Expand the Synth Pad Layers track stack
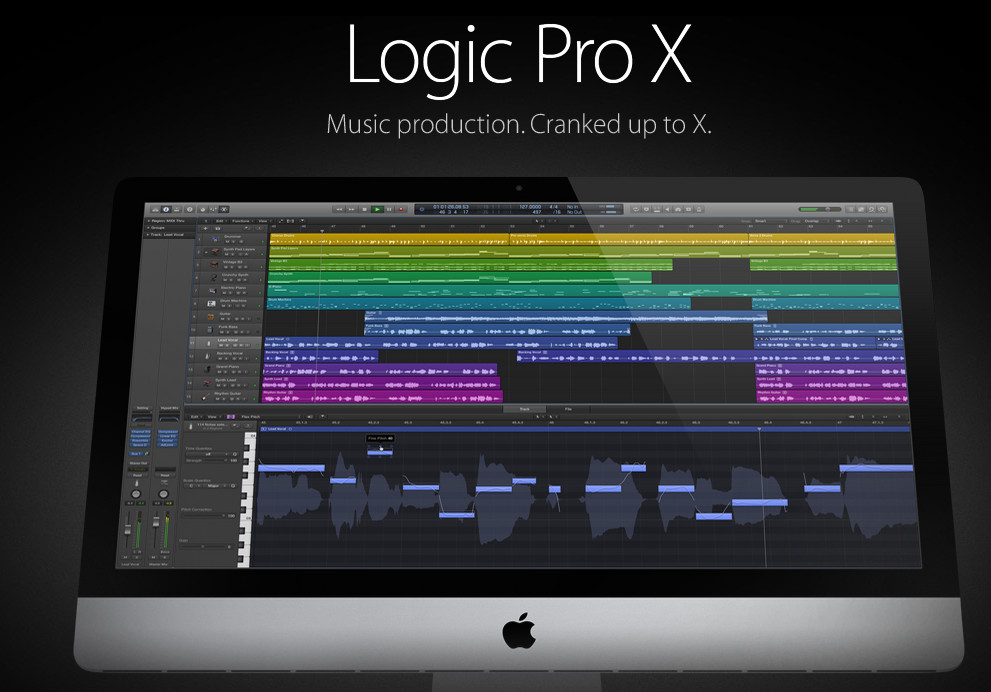Viewport: 991px width, 692px height. [x=206, y=252]
